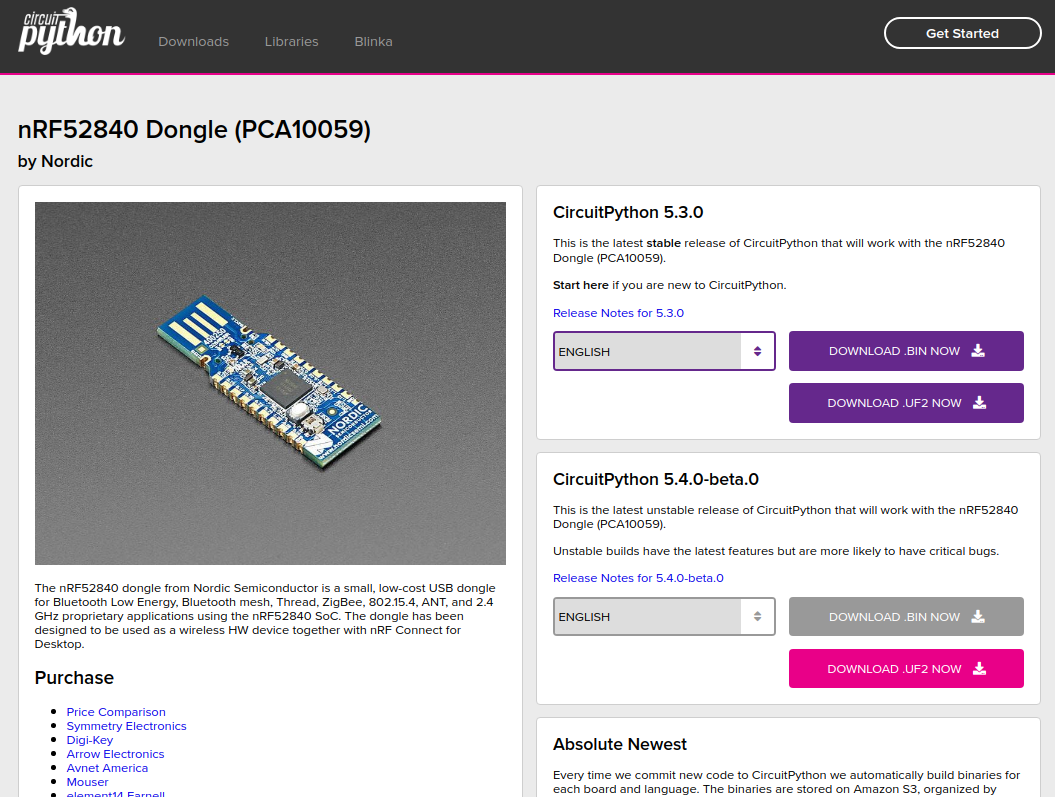This screenshot has height=797, width=1055.
Task: Open the language dropdown for 5.4.0-beta.0
Action: (x=664, y=617)
